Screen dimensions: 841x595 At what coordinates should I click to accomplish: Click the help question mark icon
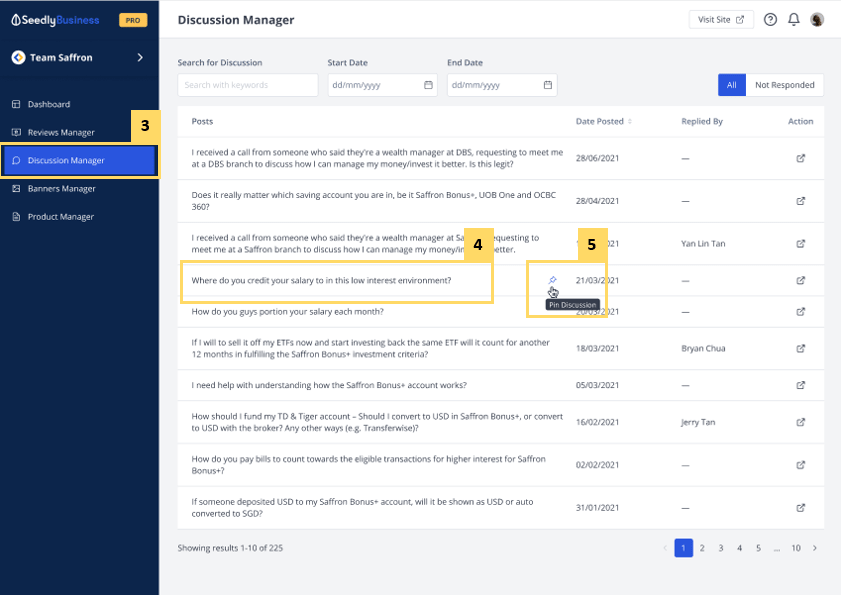[770, 20]
